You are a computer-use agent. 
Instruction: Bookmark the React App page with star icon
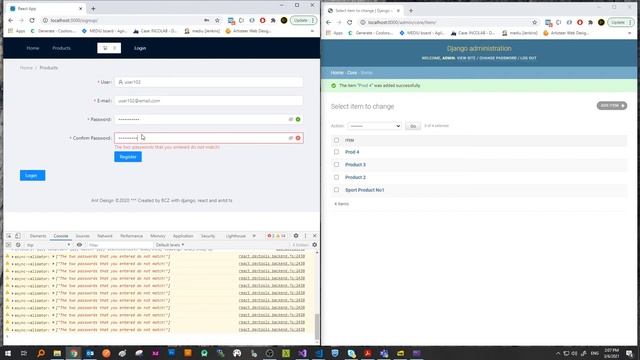point(217,20)
